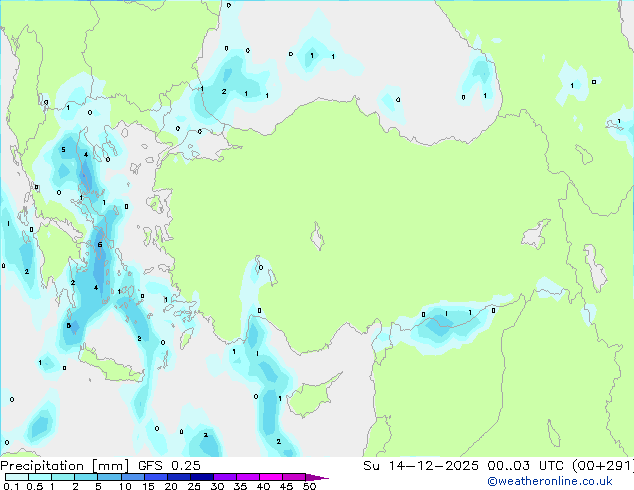
Task: Open the weatheronline.co.uk copyright link
Action: [x=550, y=482]
